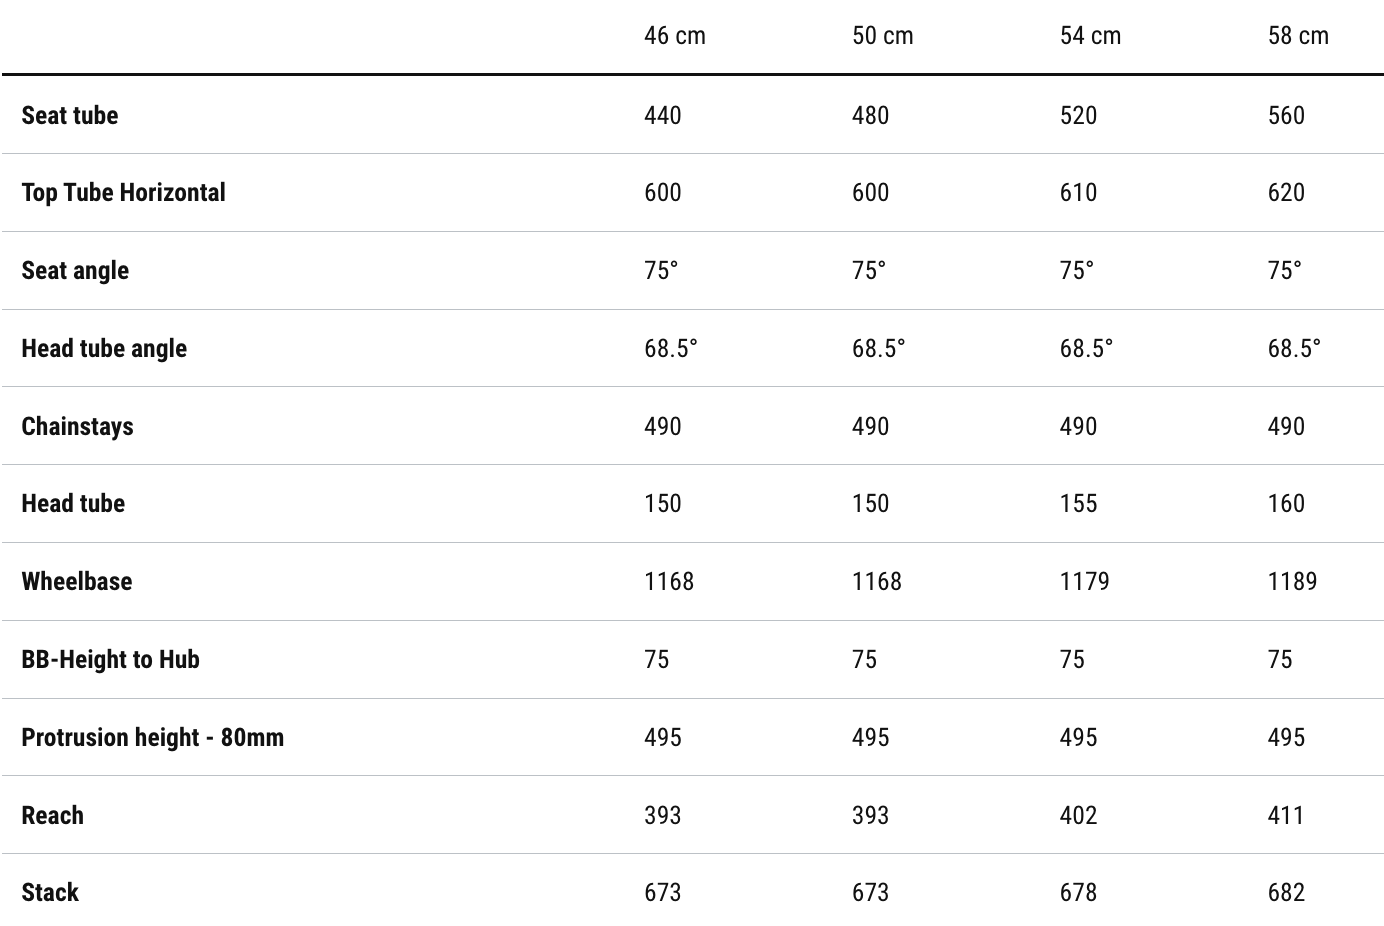1384x926 pixels.
Task: Select the 610 top tube value
Action: pos(1078,192)
